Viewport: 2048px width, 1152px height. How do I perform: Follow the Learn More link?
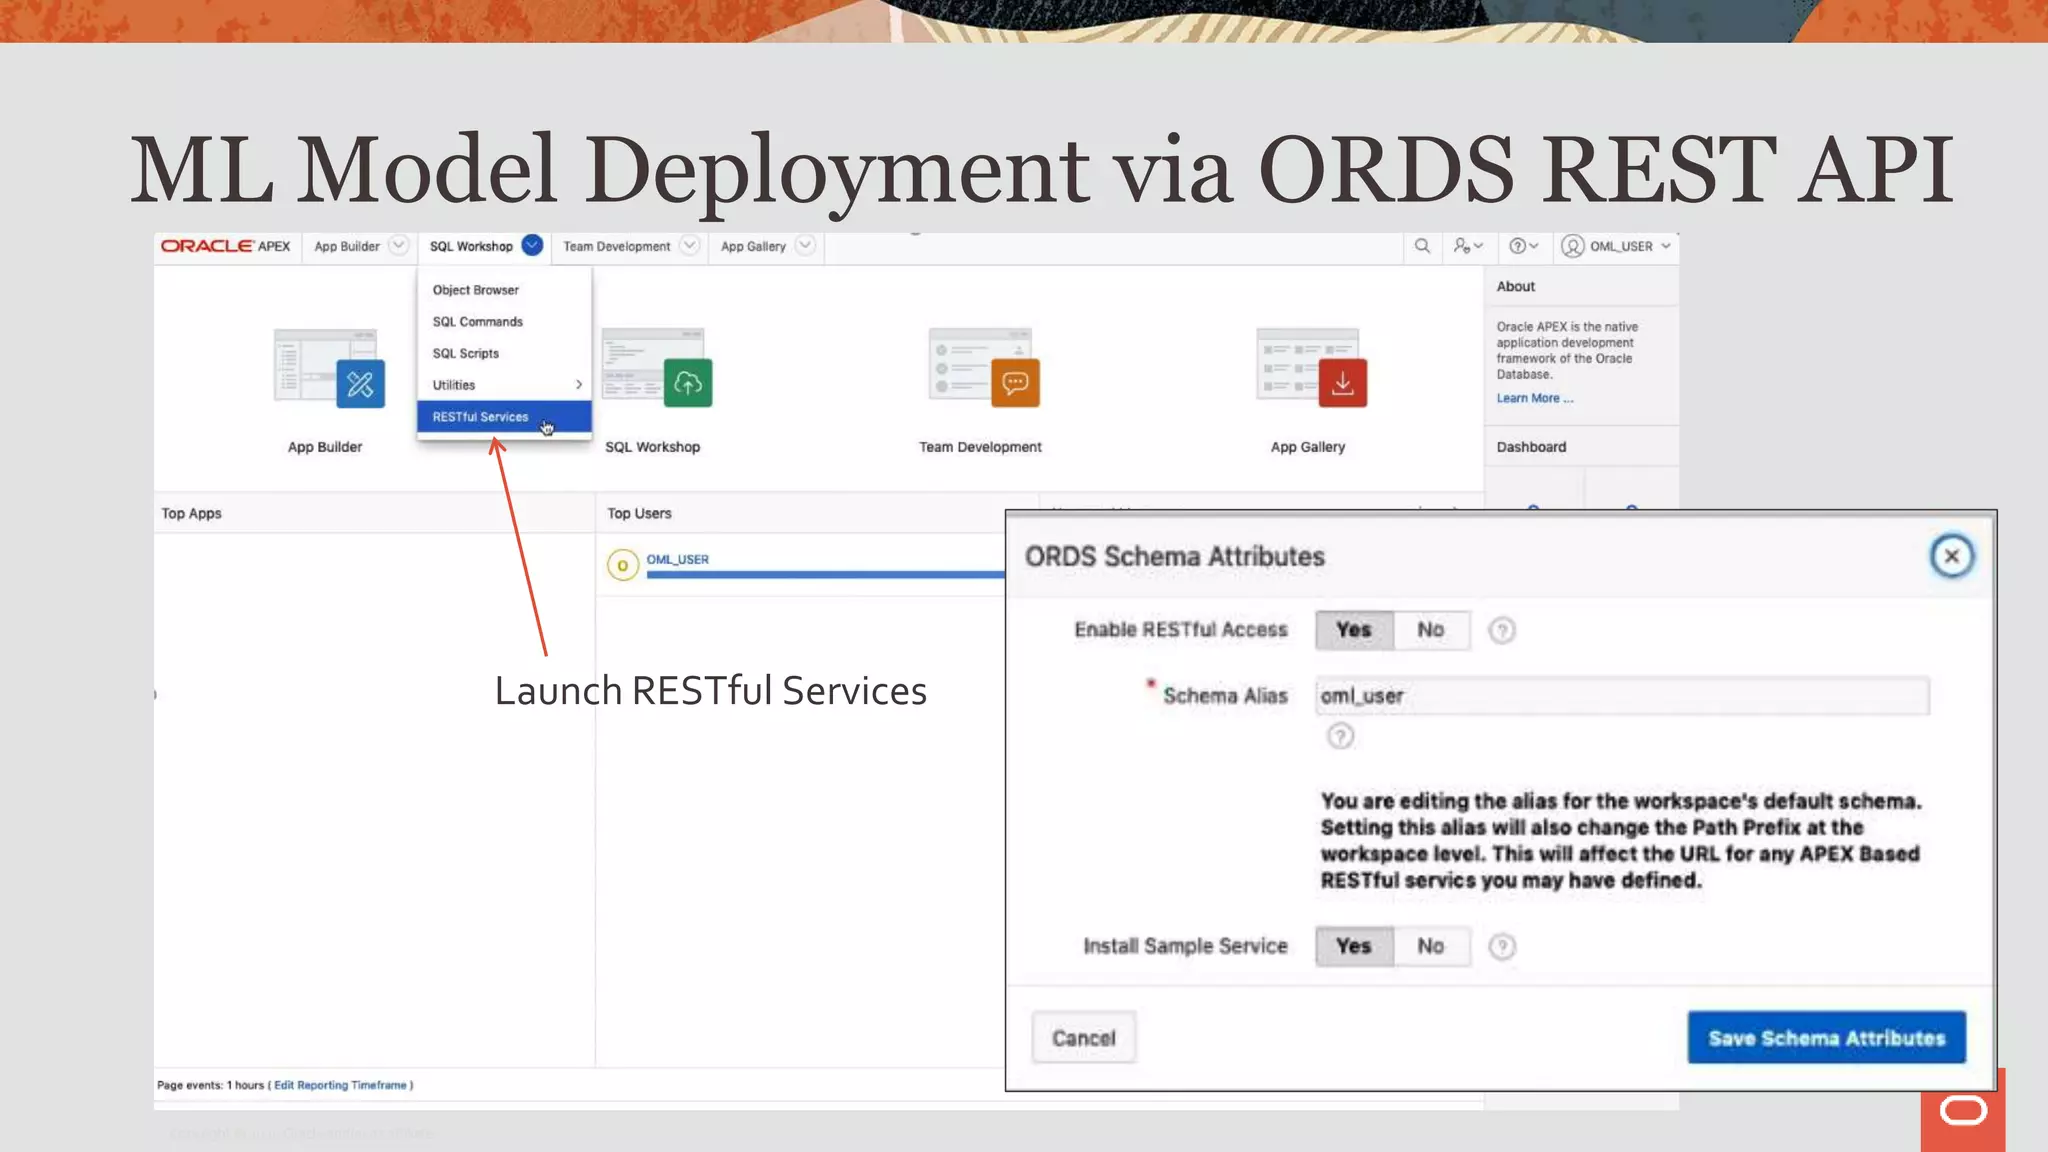point(1534,398)
